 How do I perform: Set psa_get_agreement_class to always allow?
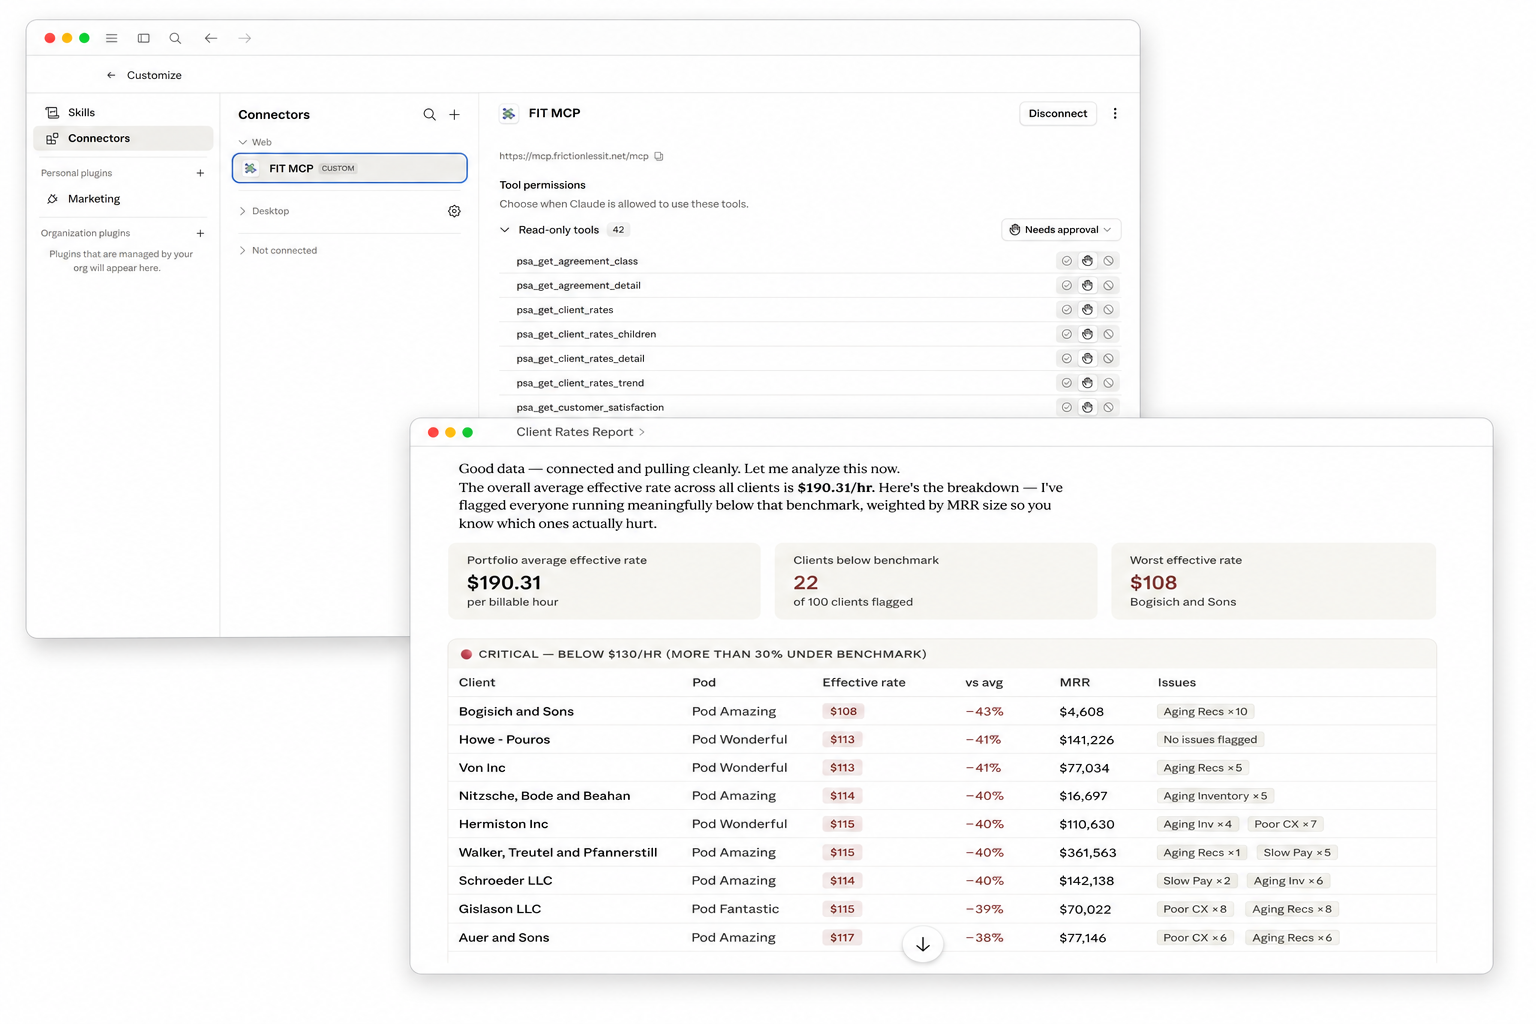tap(1067, 261)
